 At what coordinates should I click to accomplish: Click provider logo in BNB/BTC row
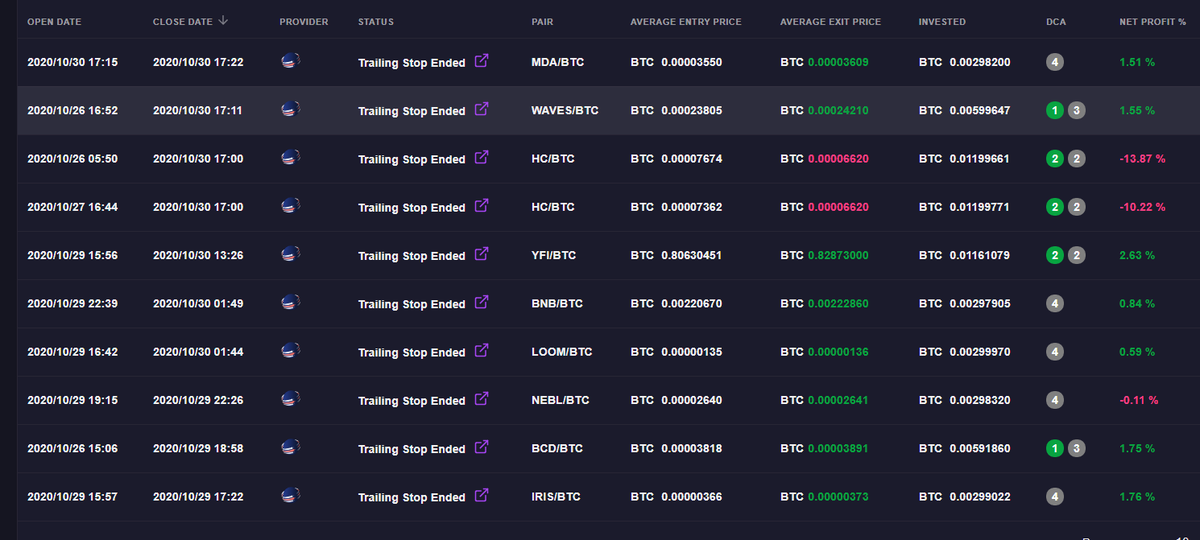pyautogui.click(x=291, y=302)
